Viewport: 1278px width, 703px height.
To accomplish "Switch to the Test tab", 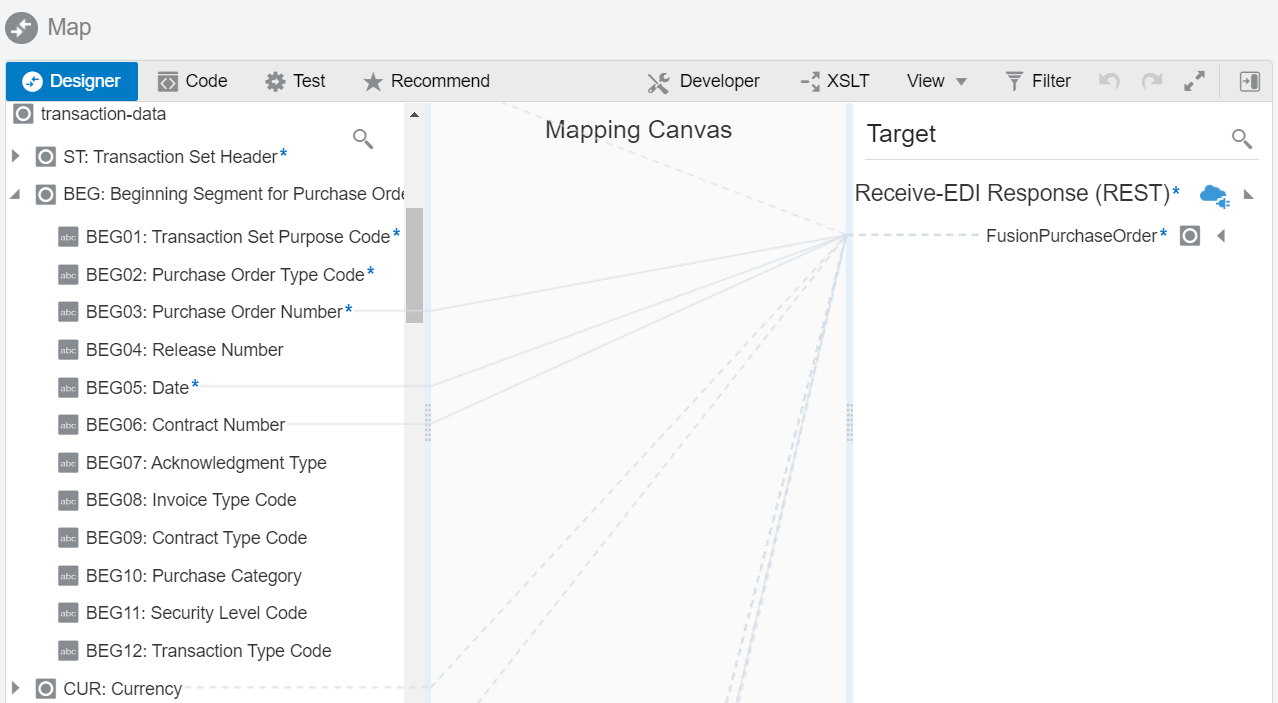I will 295,81.
